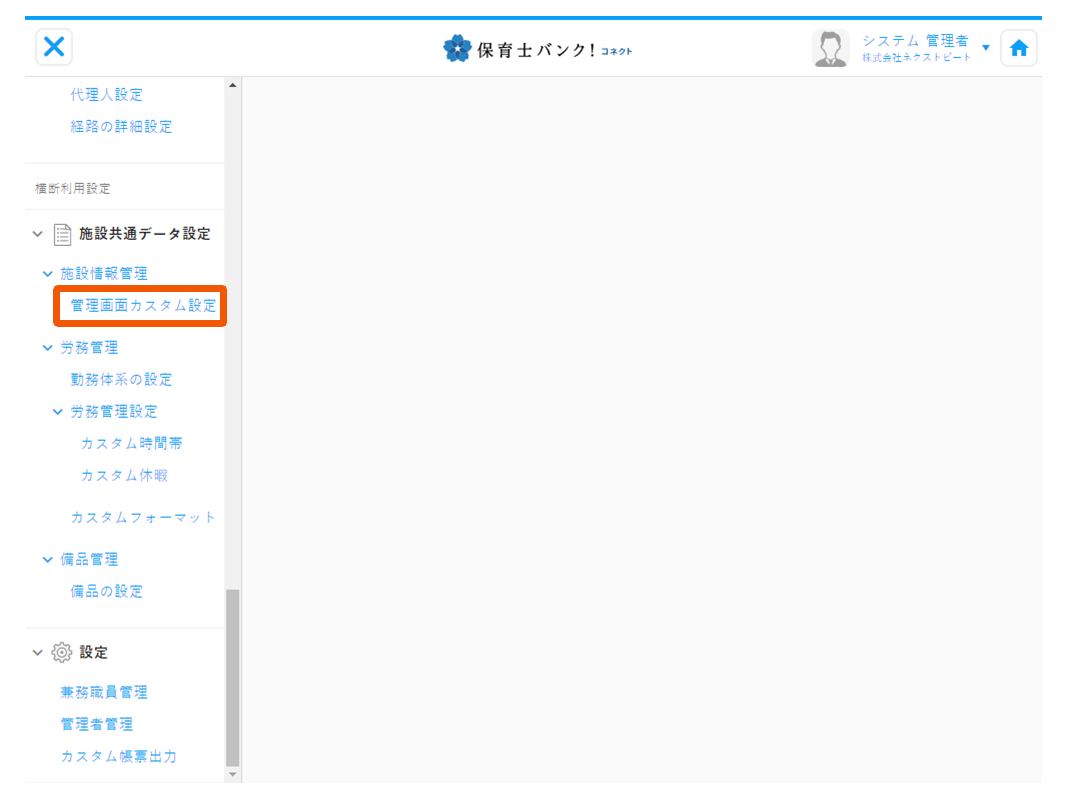Open the システム 管理者 account dropdown arrow
This screenshot has width=1067, height=800.
(x=986, y=47)
